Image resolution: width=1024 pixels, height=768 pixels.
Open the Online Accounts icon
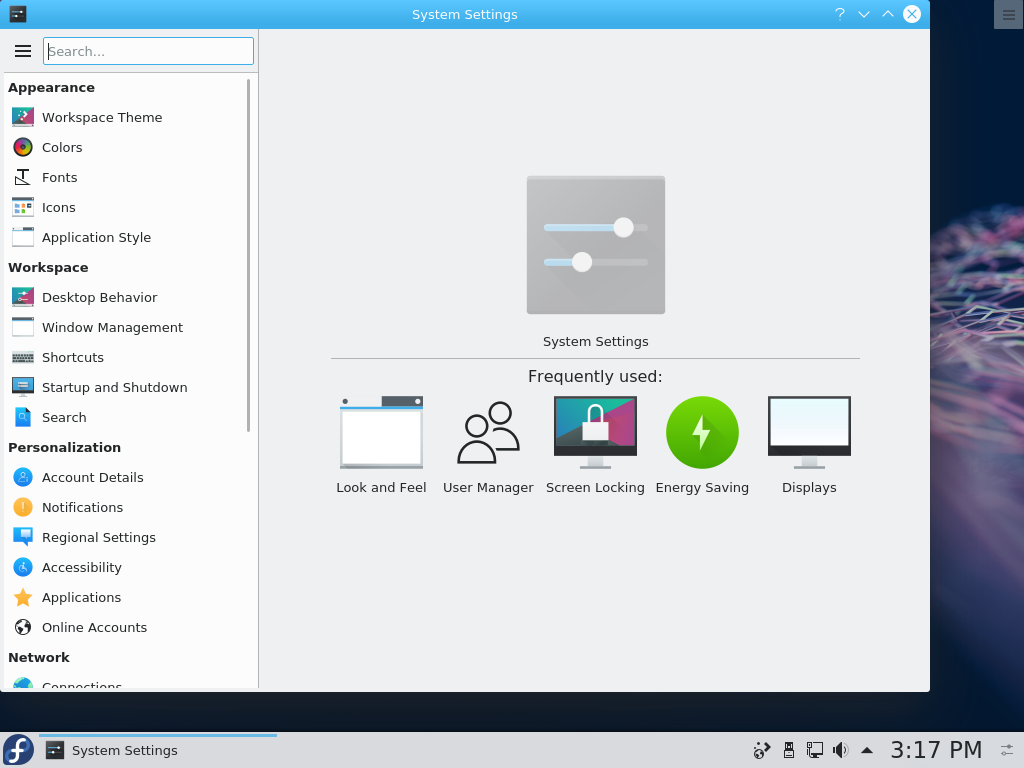pyautogui.click(x=23, y=628)
